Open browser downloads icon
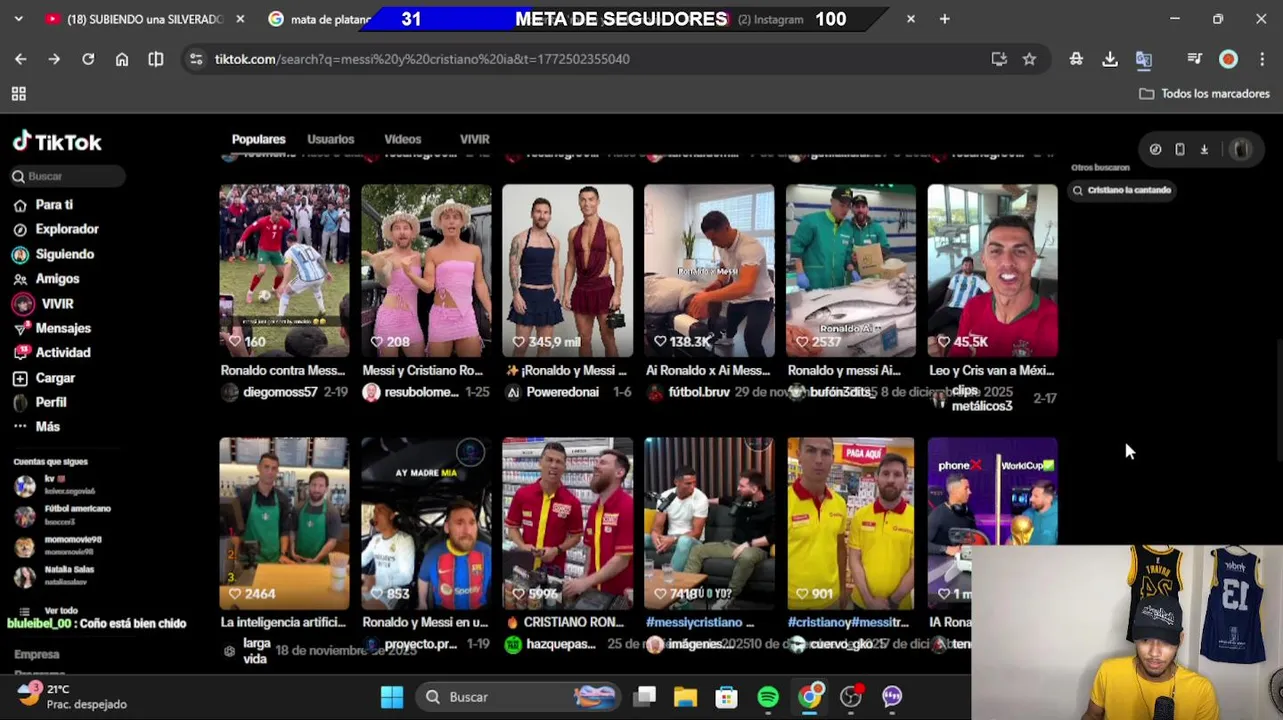 tap(1110, 59)
